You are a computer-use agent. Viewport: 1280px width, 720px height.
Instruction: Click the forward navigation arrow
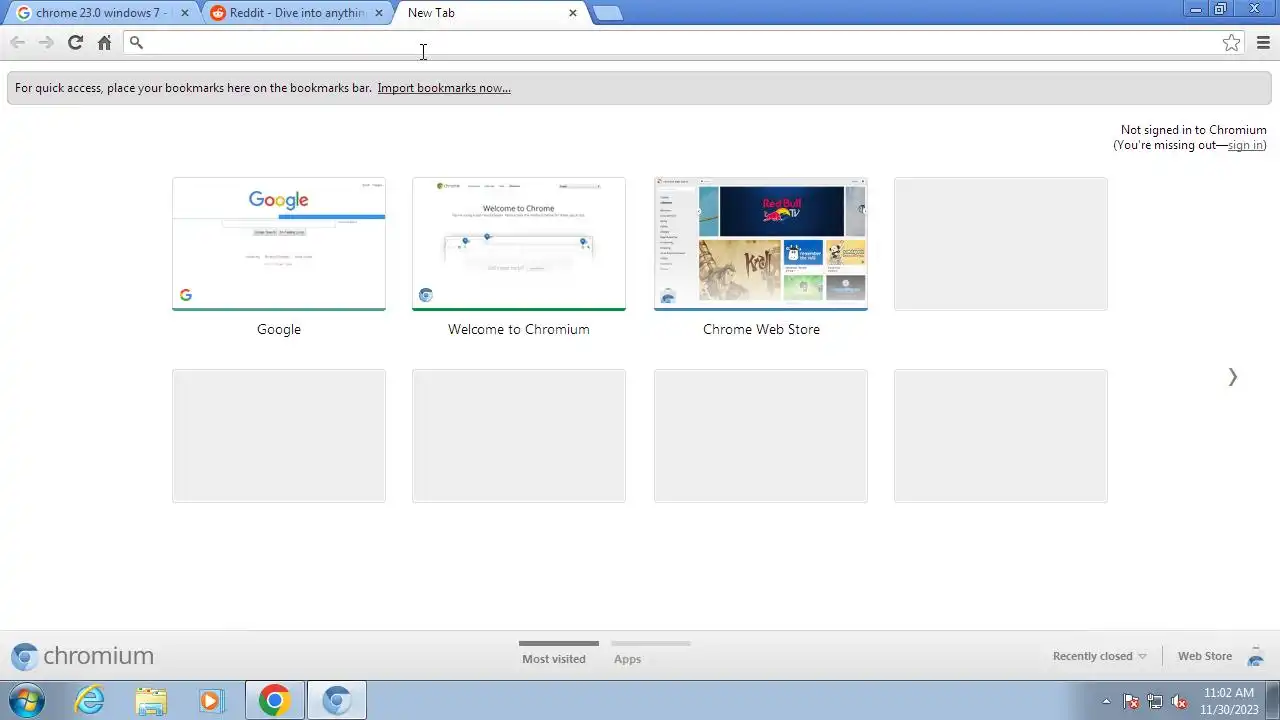[46, 42]
